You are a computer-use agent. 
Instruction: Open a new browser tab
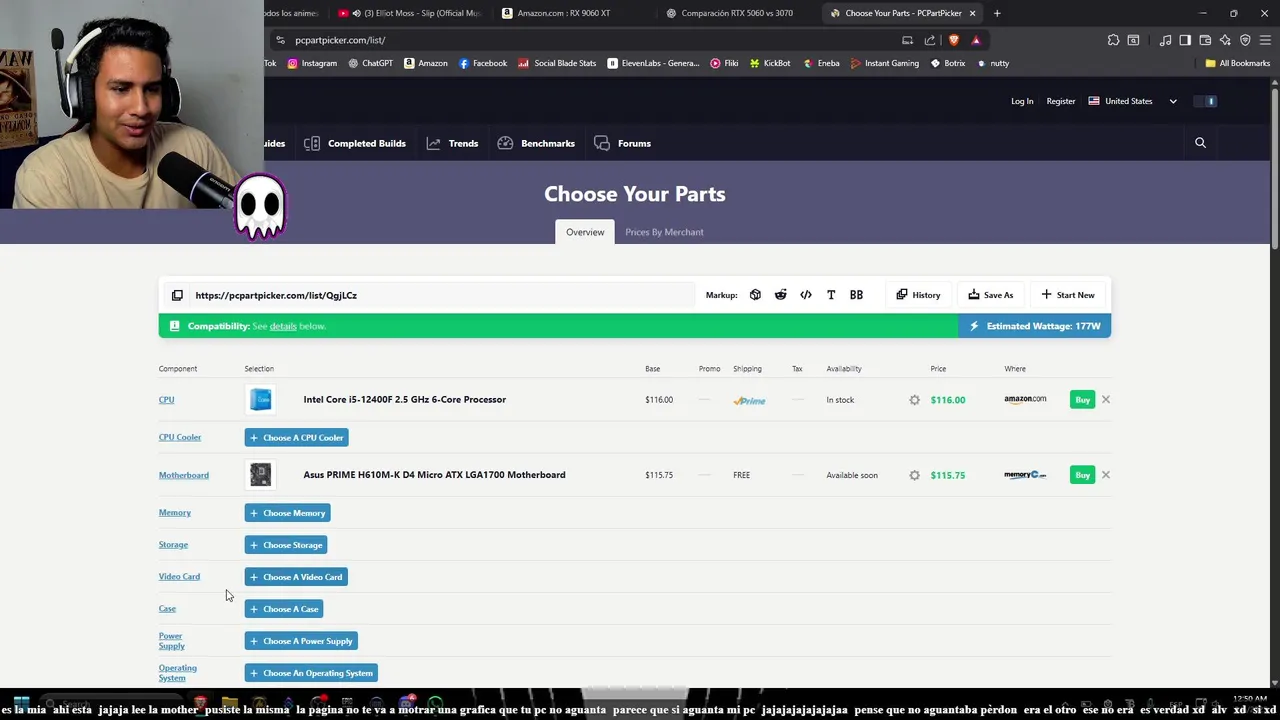click(997, 13)
